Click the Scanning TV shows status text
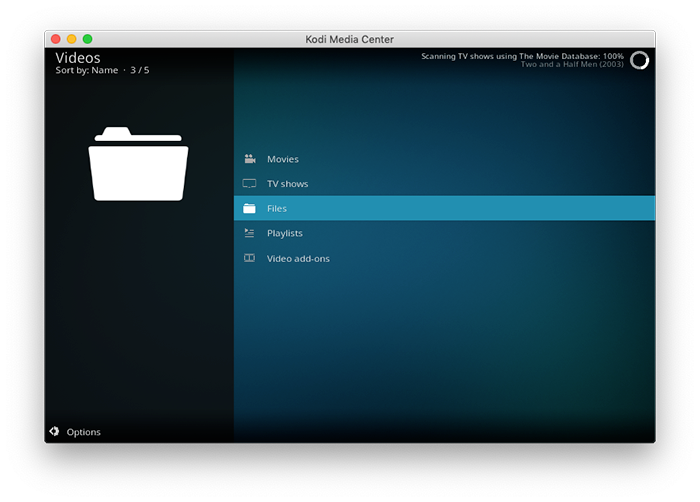This screenshot has width=700, height=502. (x=522, y=56)
